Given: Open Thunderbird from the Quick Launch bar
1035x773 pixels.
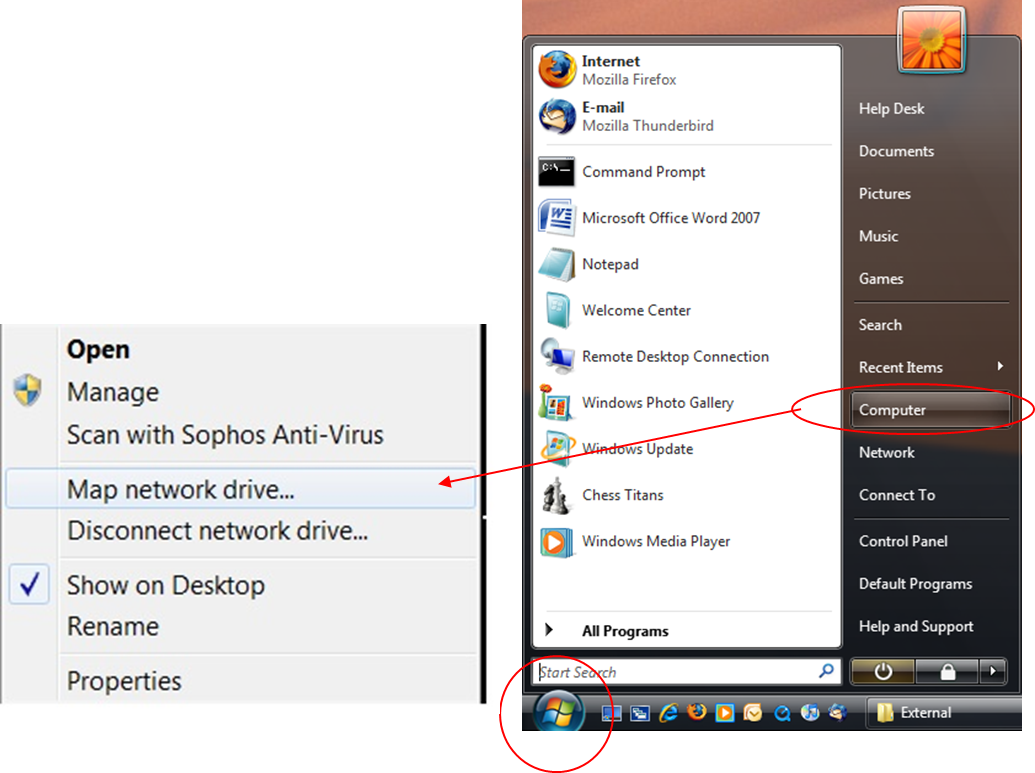Looking at the screenshot, I should click(838, 713).
